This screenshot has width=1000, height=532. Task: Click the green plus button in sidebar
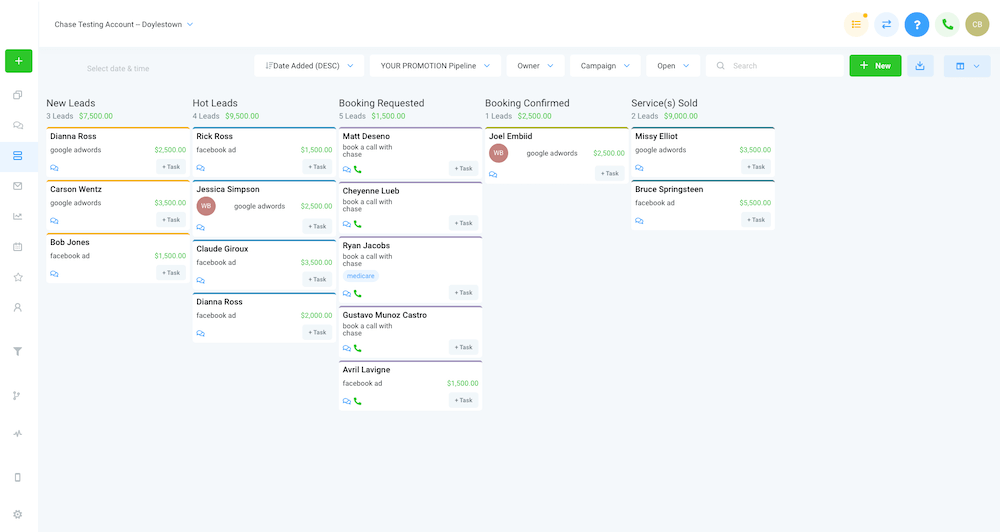tap(18, 61)
